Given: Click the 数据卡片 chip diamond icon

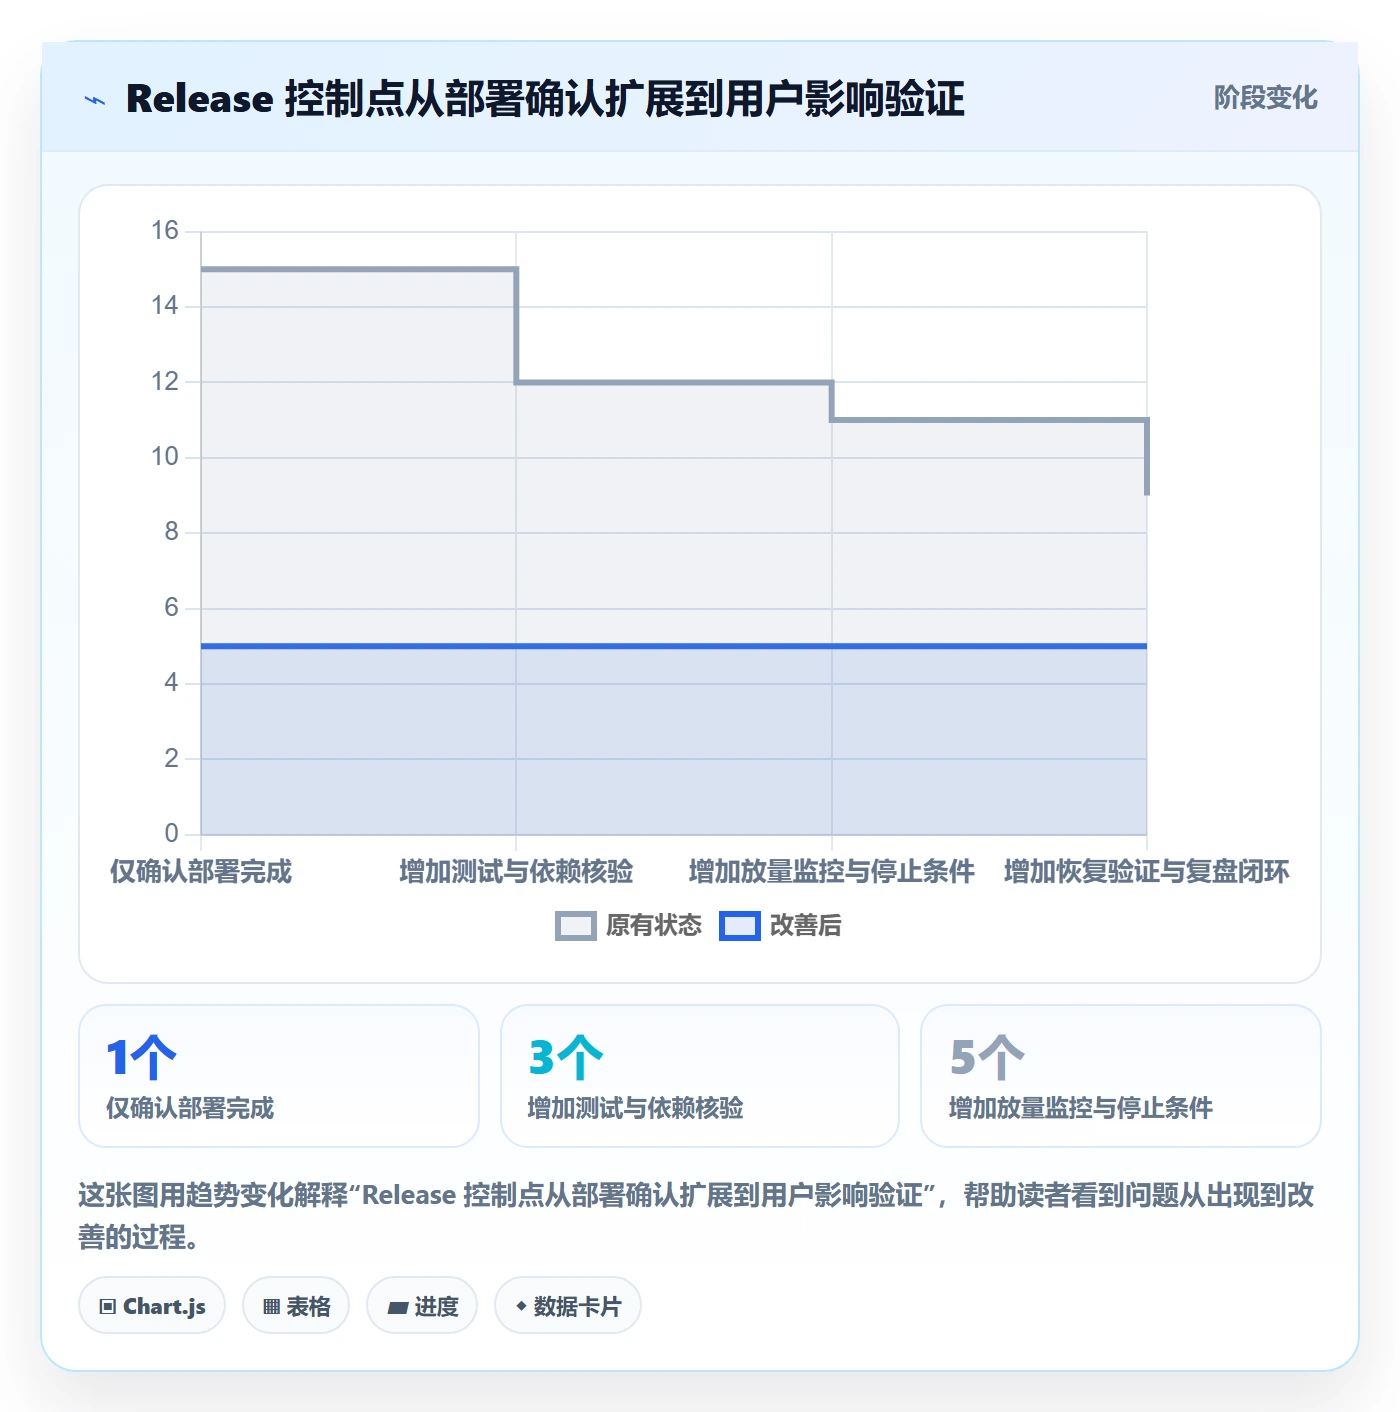Looking at the screenshot, I should tap(521, 1306).
